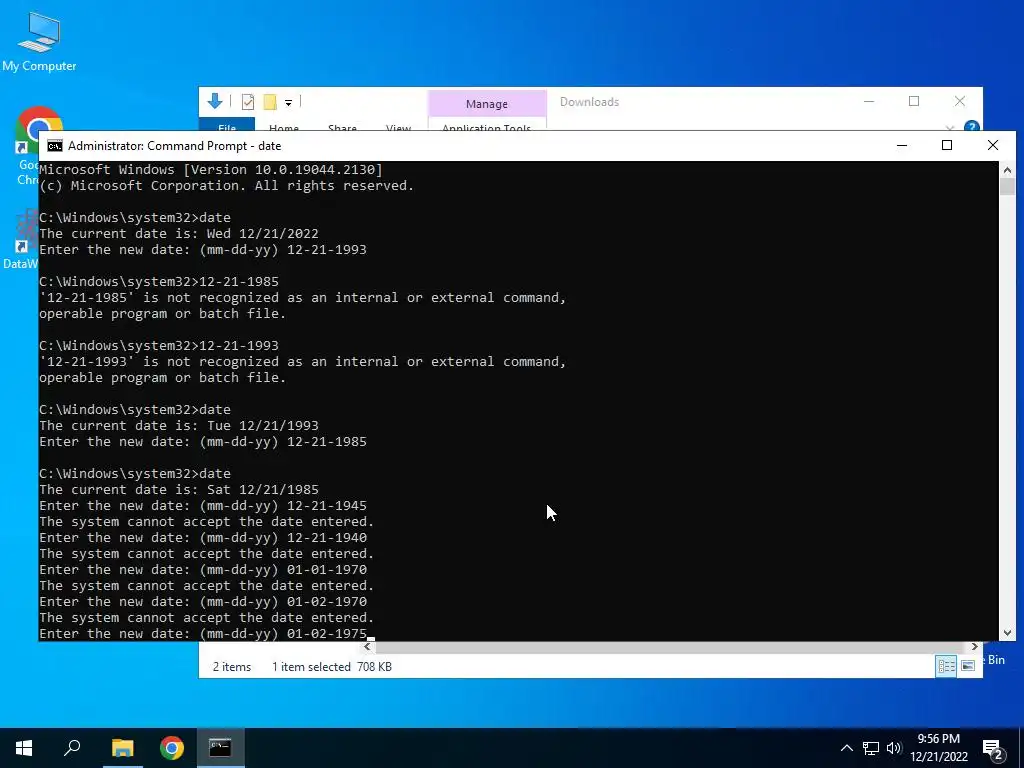Click Explorer horizontal scrollbar right arrow

(x=974, y=647)
